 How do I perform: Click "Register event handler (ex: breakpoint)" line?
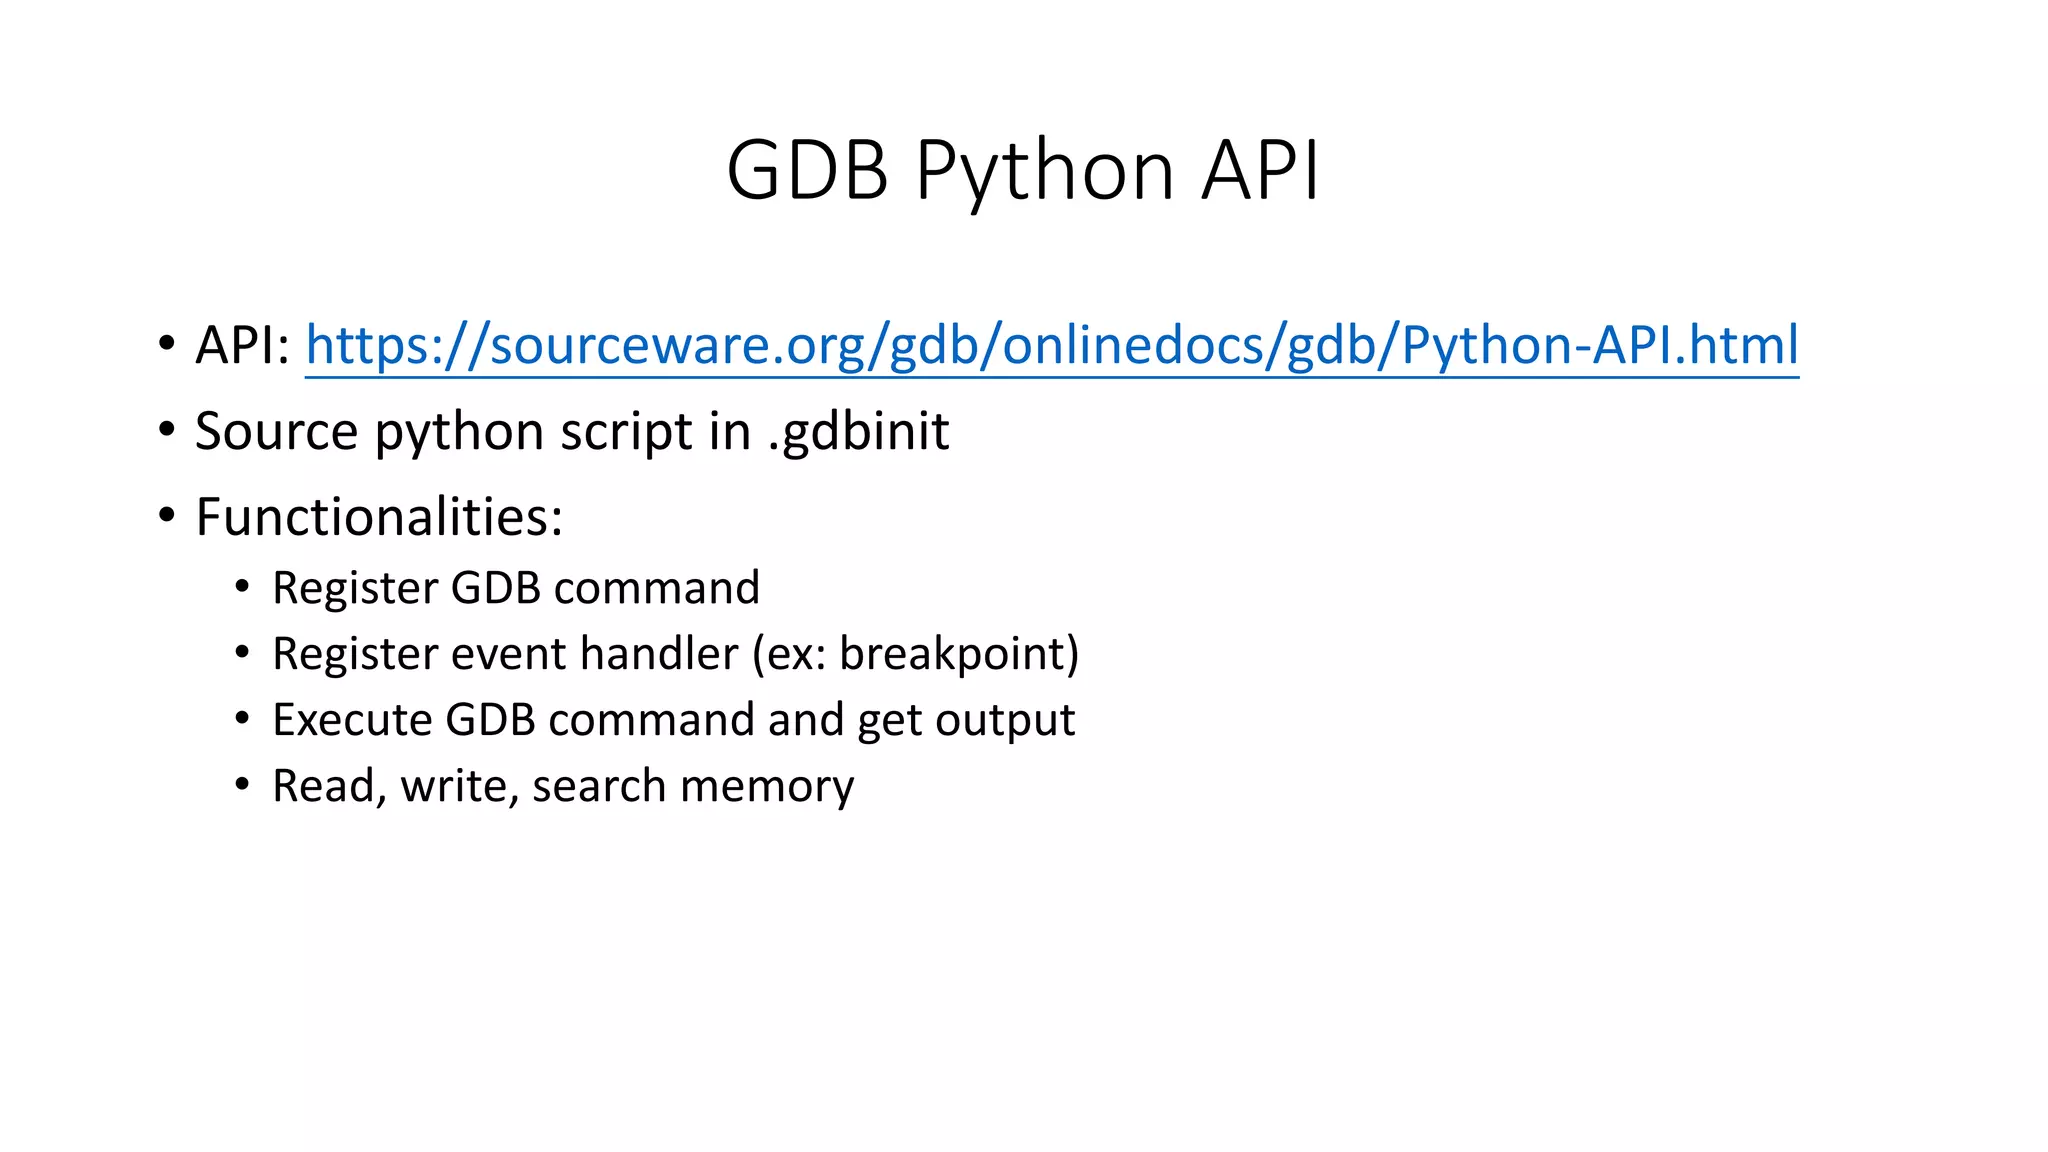pos(676,654)
